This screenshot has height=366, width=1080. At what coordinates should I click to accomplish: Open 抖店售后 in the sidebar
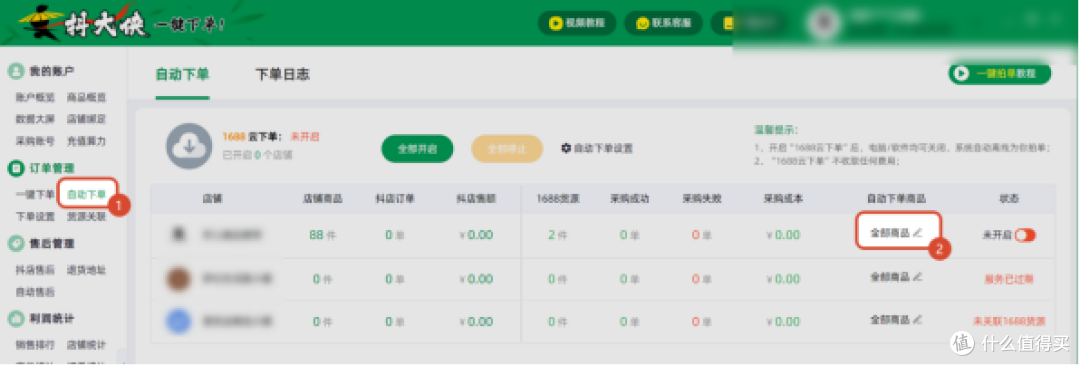[35, 270]
